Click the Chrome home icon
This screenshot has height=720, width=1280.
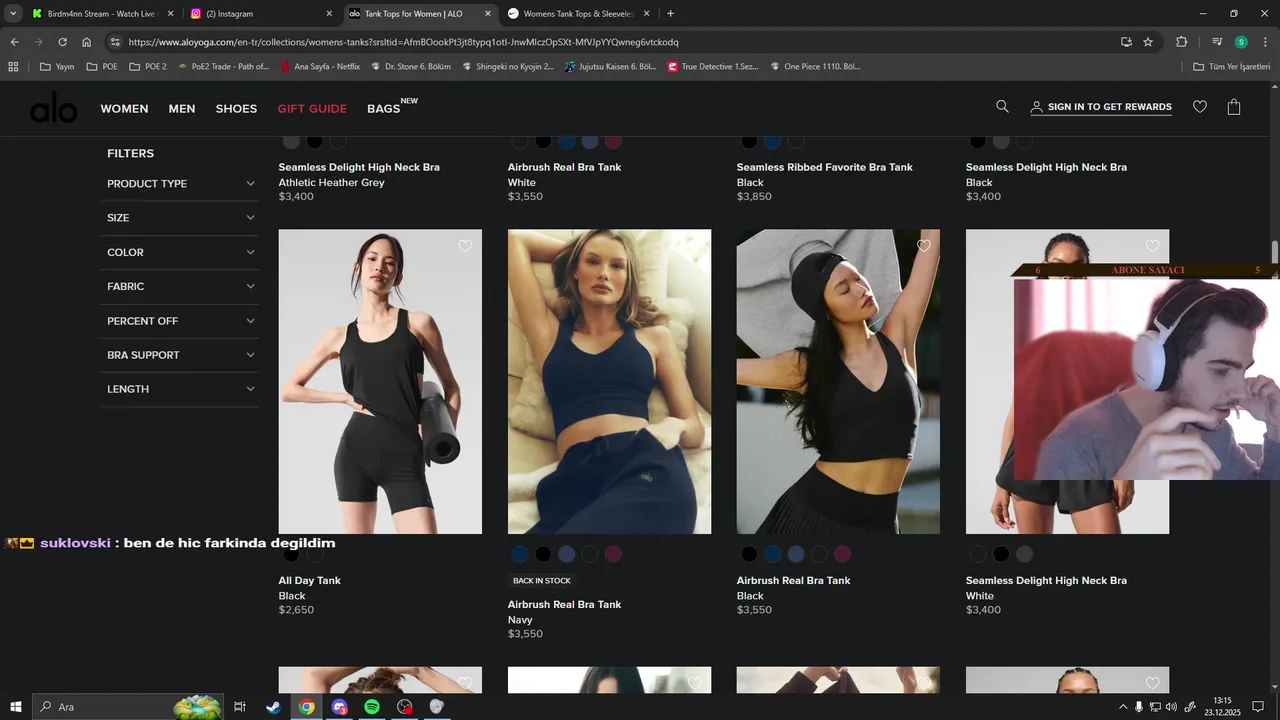tap(86, 42)
